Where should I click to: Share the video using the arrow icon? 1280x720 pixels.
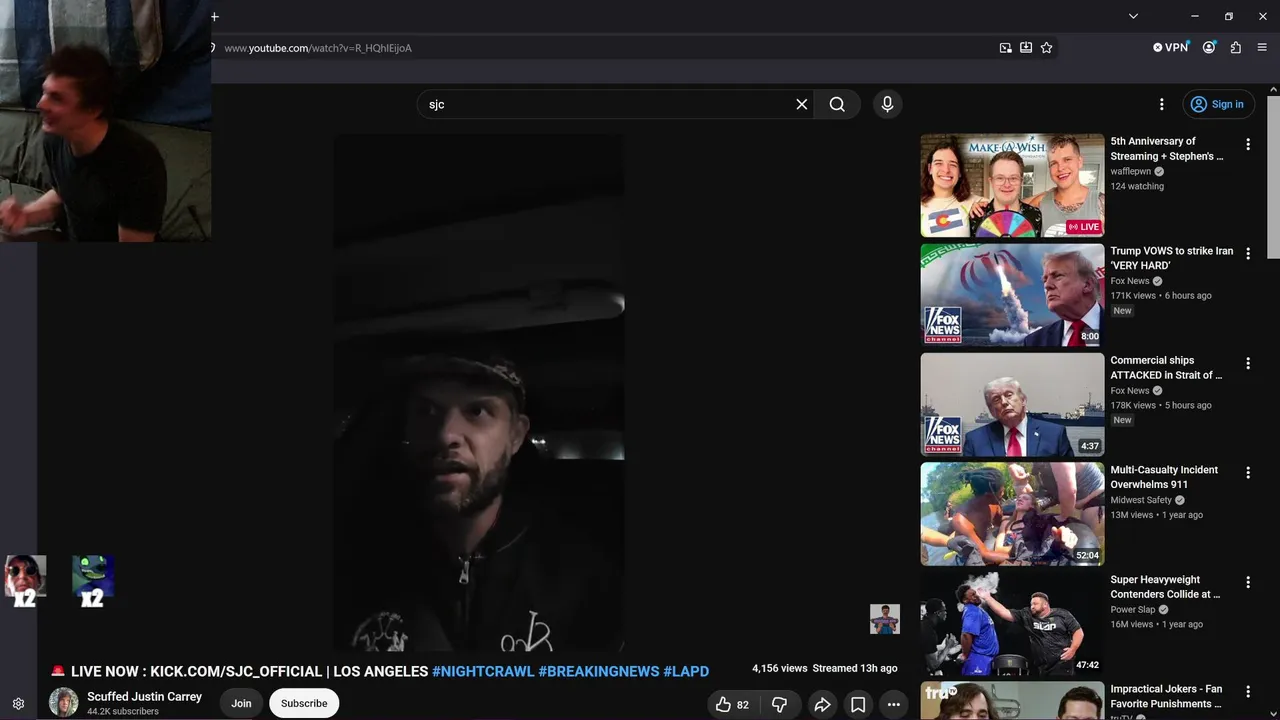(822, 704)
